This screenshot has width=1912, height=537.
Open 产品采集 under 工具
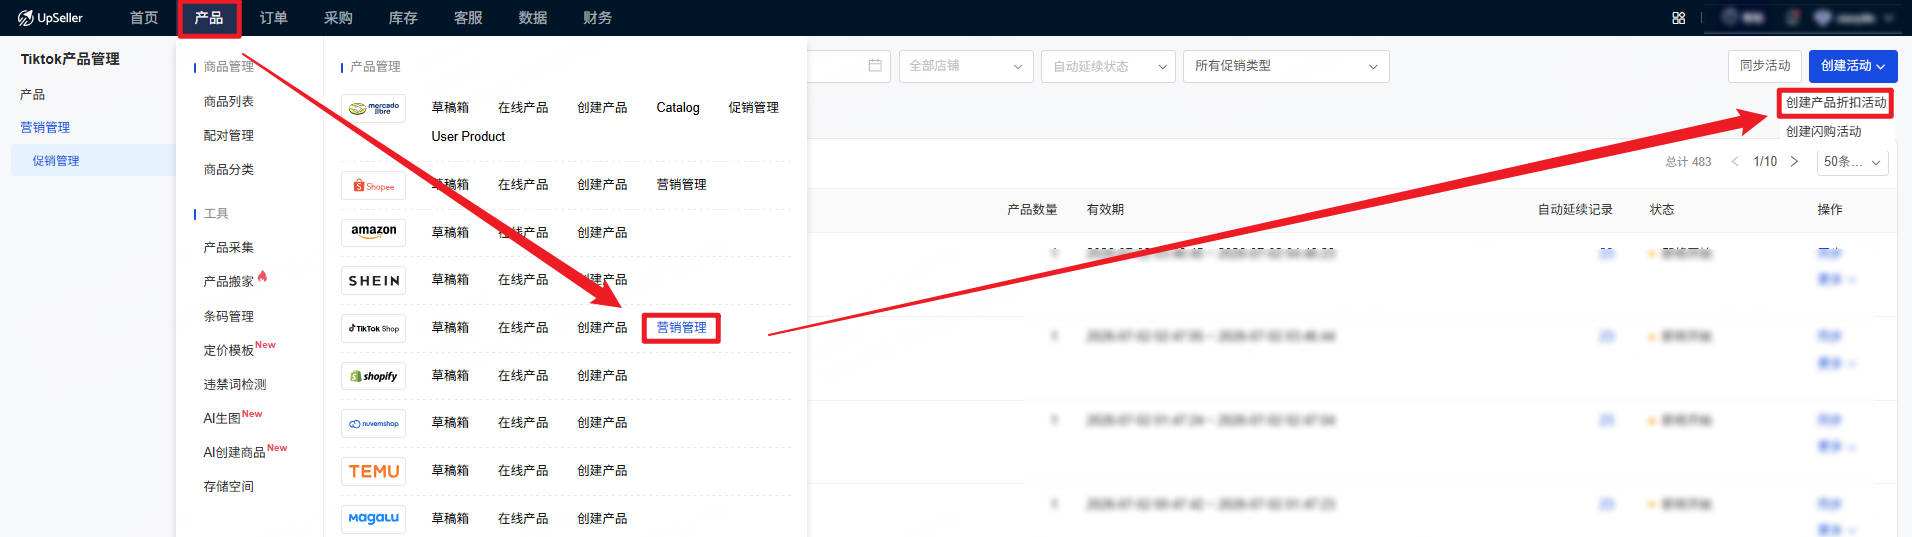228,247
